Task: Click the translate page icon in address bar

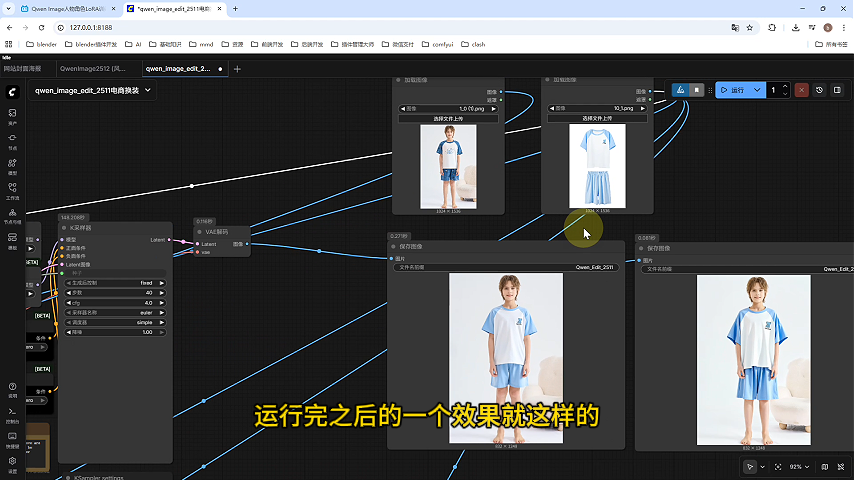Action: tap(735, 27)
